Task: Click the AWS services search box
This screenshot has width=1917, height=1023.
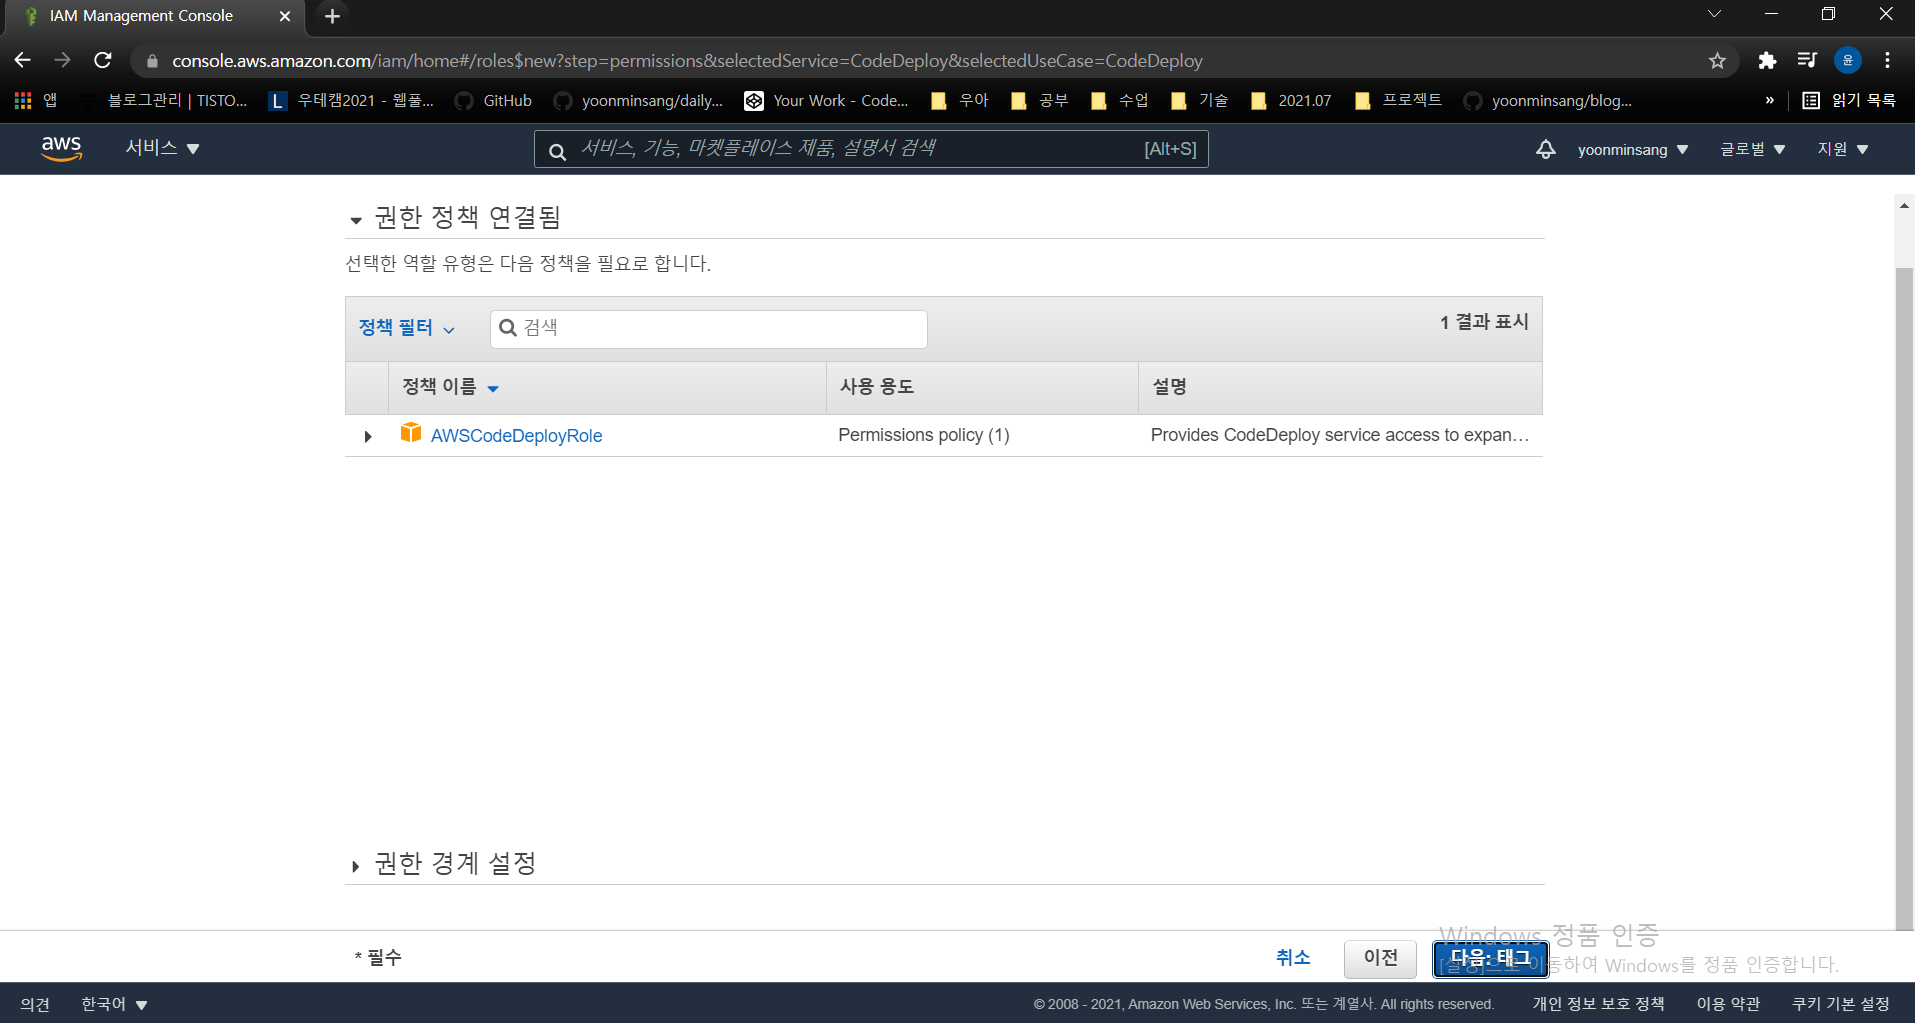Action: (871, 149)
